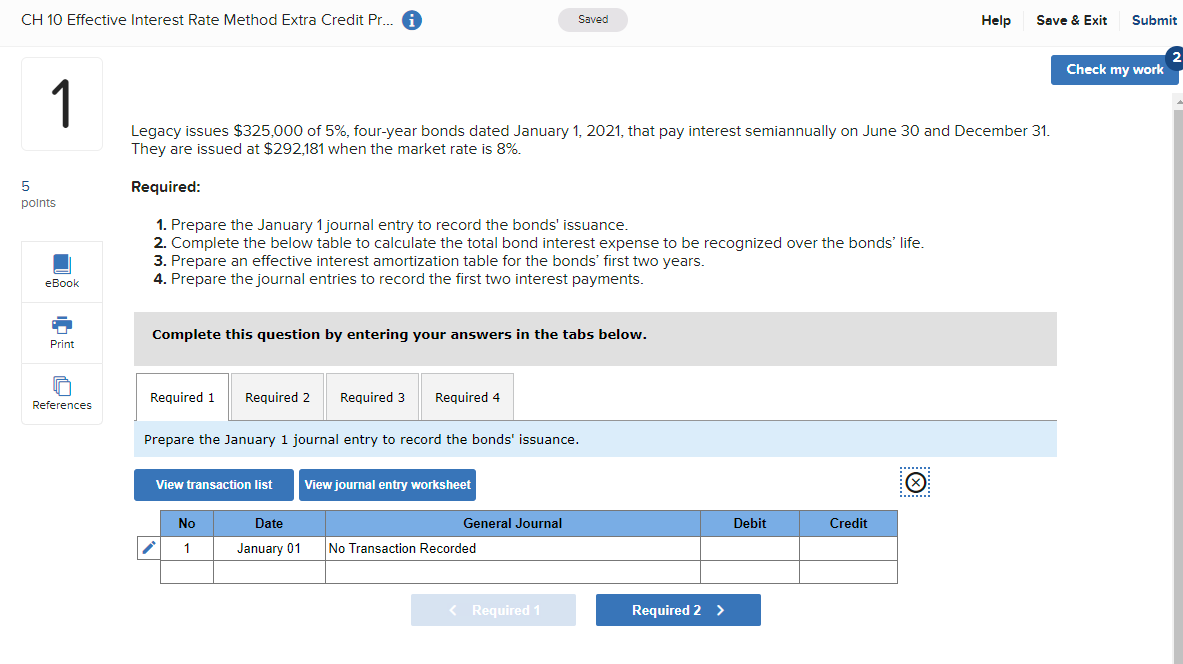
Task: Click the info icon beside the assignment title
Action: click(411, 19)
